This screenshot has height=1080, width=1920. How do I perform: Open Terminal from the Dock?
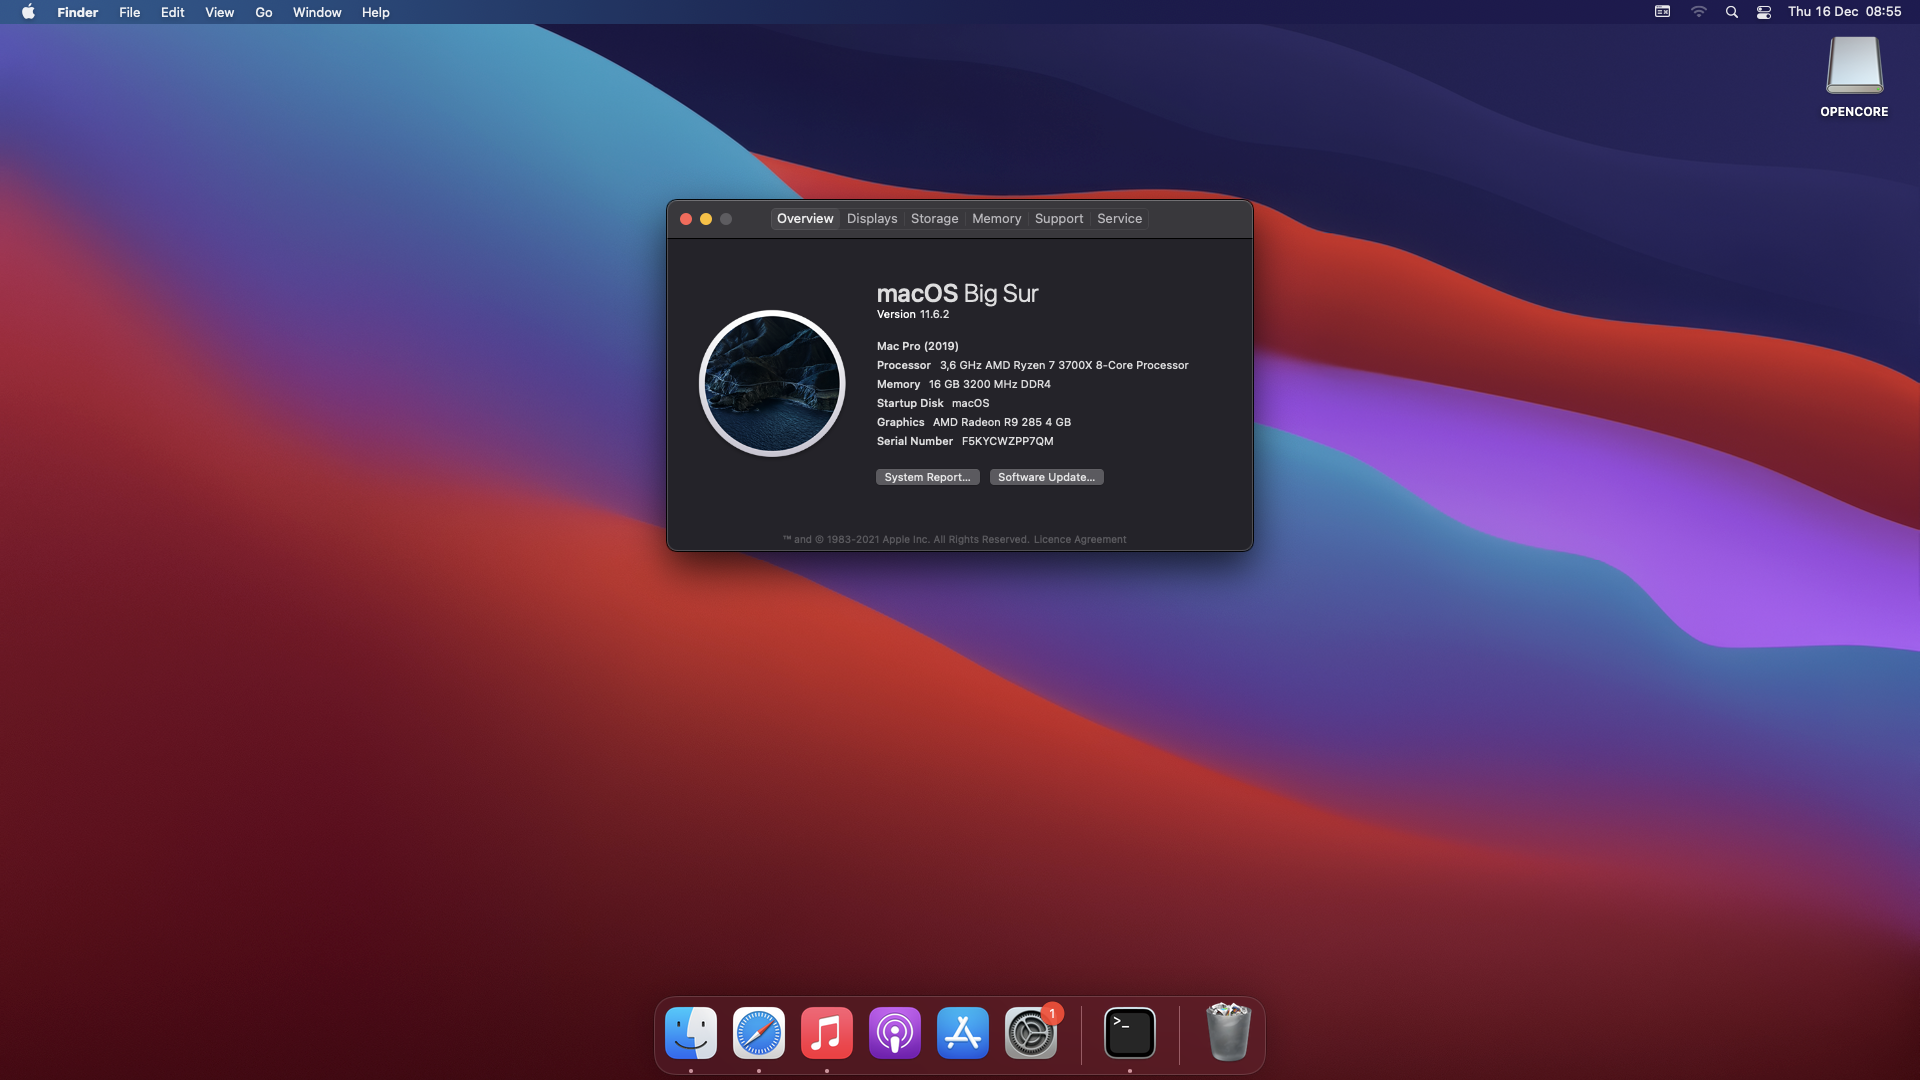(1130, 1033)
